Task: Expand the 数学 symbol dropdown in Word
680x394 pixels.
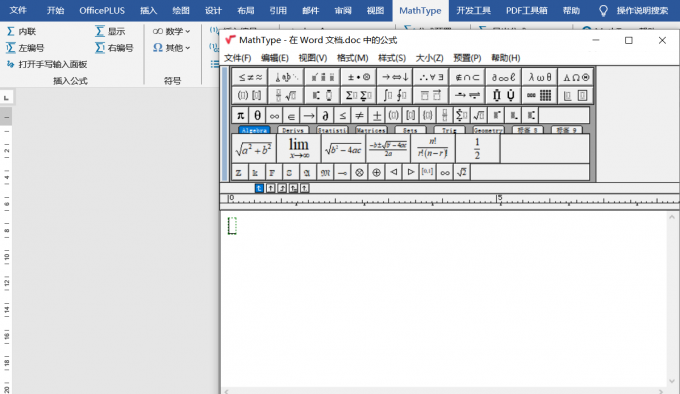Action: point(171,31)
